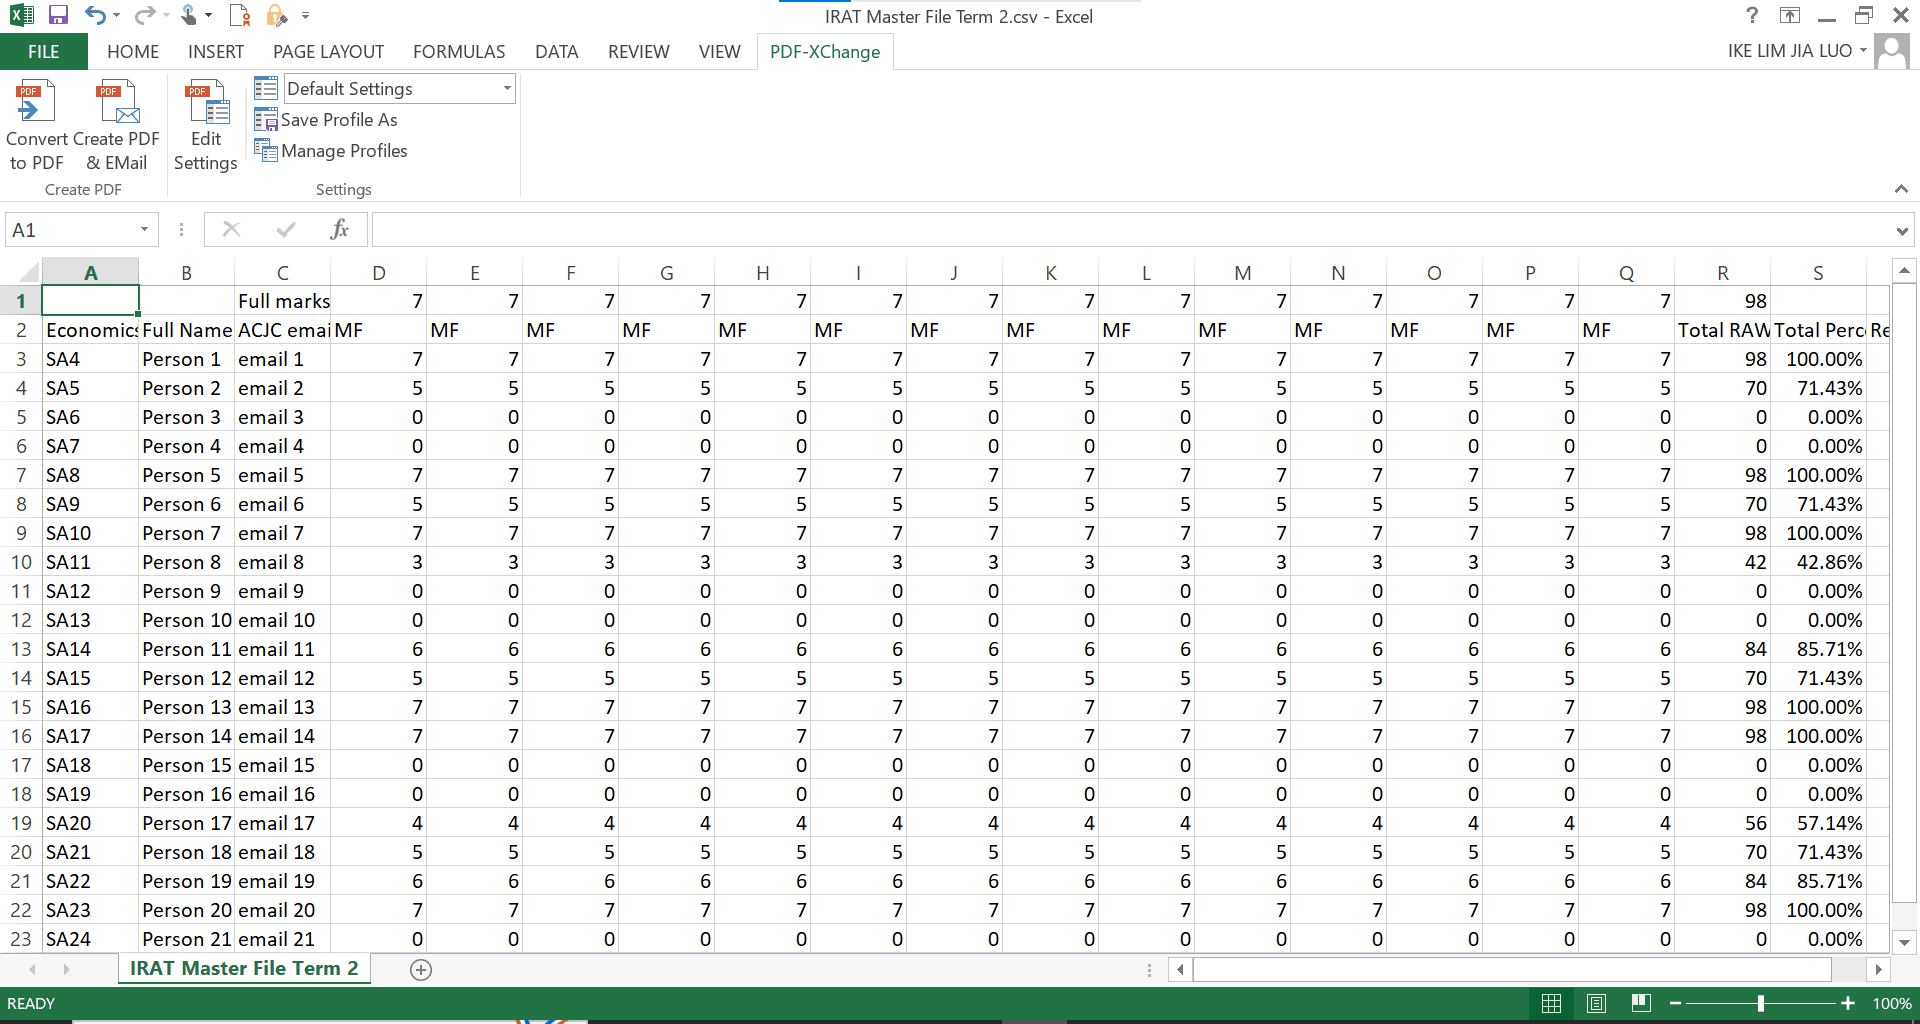Switch to Page Break Preview icon

click(1640, 1003)
